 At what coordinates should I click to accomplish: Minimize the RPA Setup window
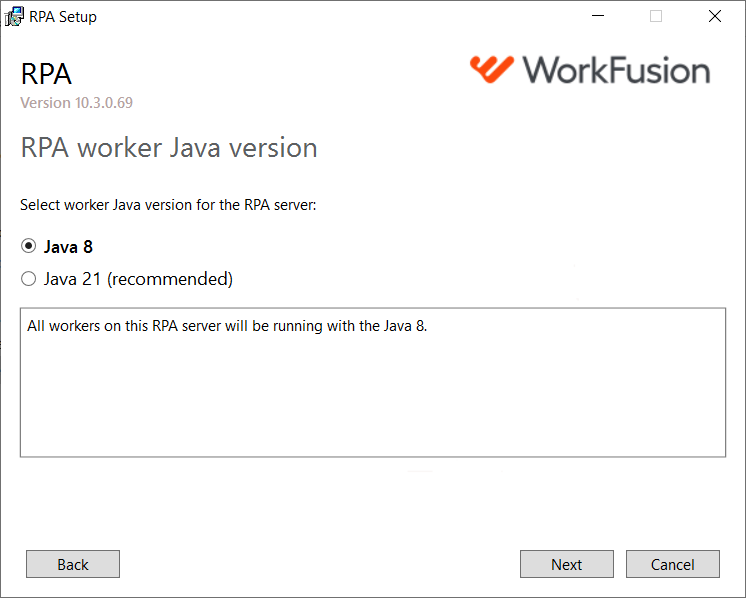pos(598,16)
